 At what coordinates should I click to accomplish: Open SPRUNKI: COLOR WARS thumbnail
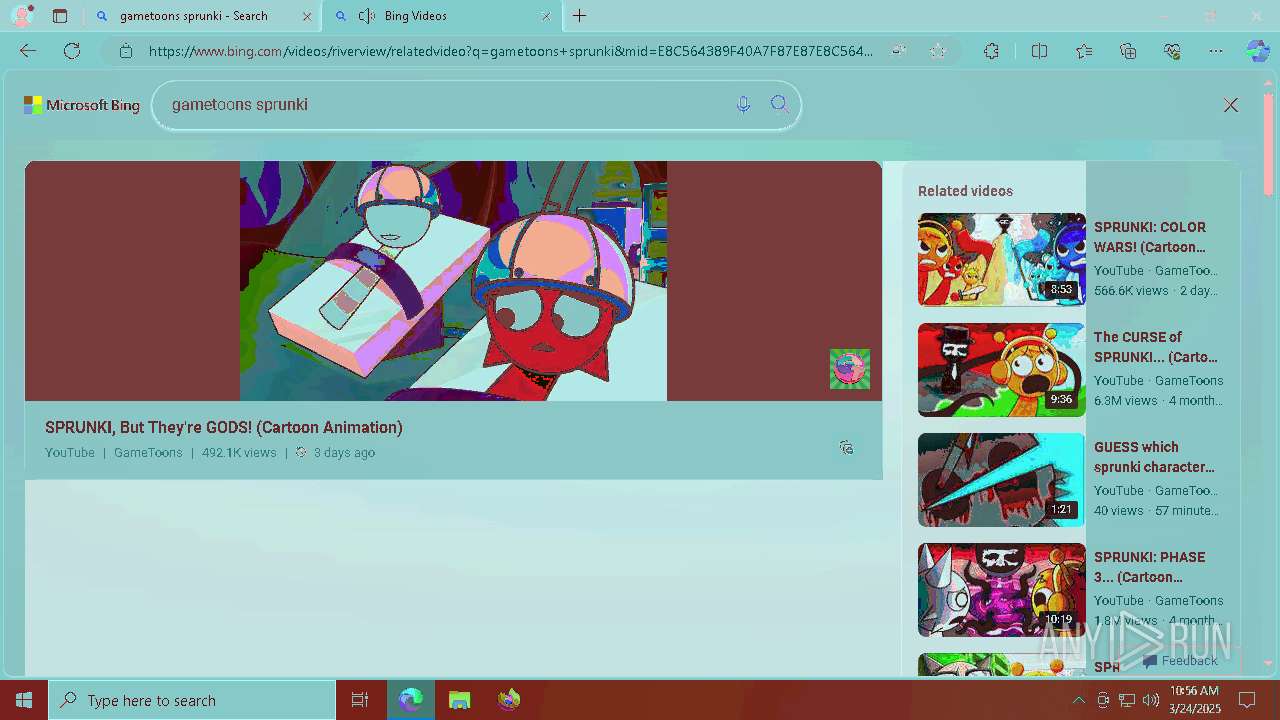pyautogui.click(x=1001, y=259)
